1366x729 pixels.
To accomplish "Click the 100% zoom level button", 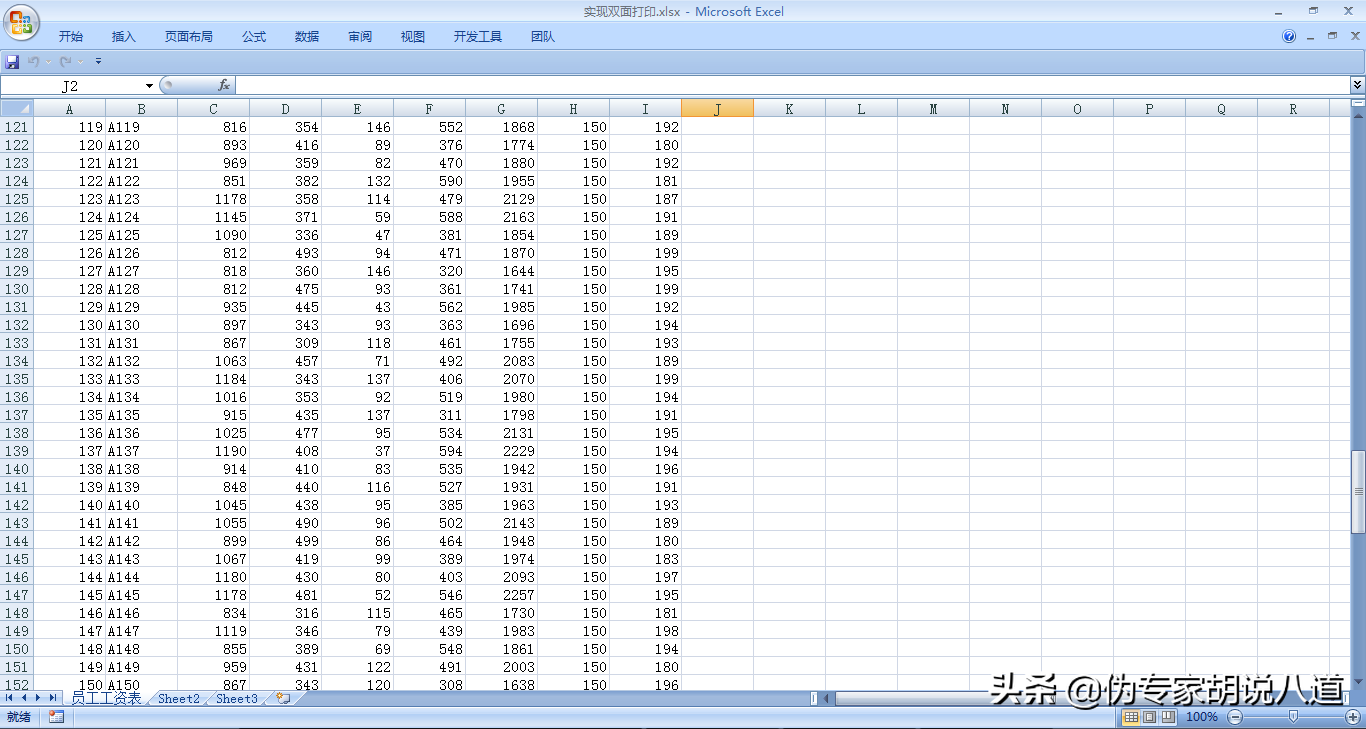I will 1201,717.
